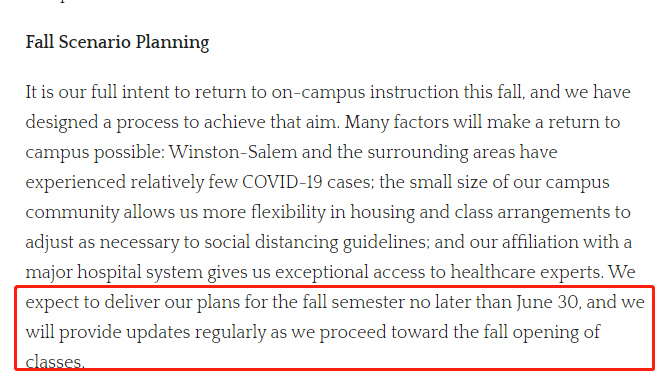657x381 pixels.
Task: Click the words "healthcare experts"
Action: point(527,272)
